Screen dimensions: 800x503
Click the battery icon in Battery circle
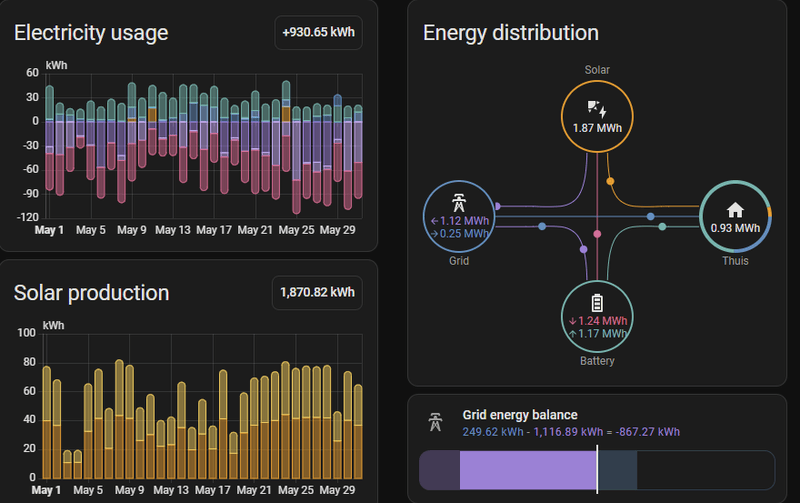click(597, 303)
